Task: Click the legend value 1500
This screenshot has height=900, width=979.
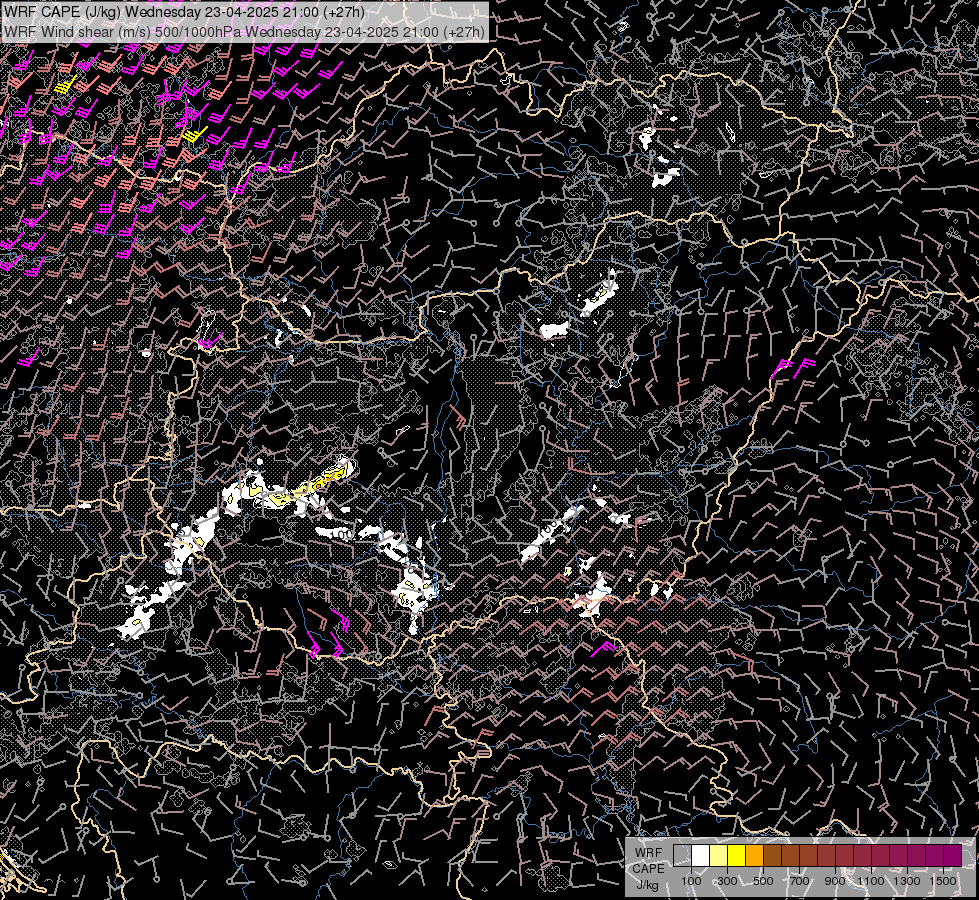Action: coord(943,881)
